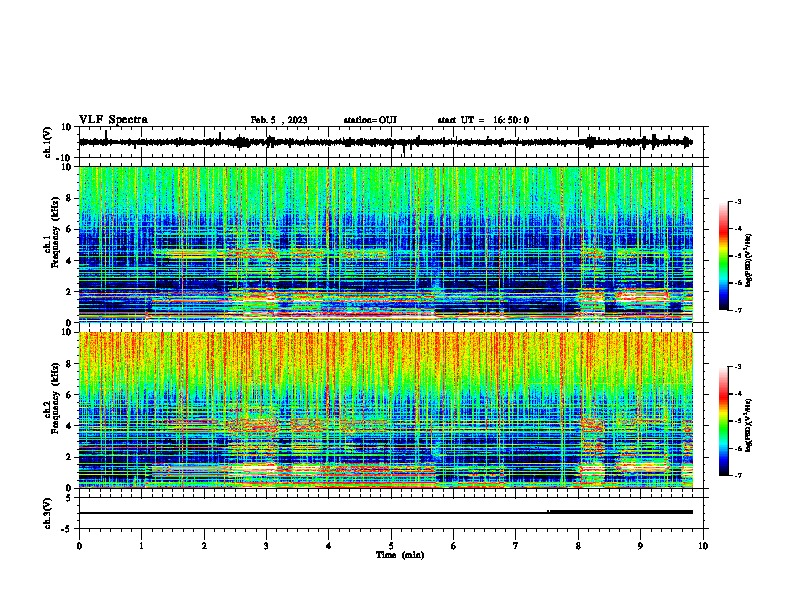
Task: Click the time axis tick label 8
Action: coord(578,546)
